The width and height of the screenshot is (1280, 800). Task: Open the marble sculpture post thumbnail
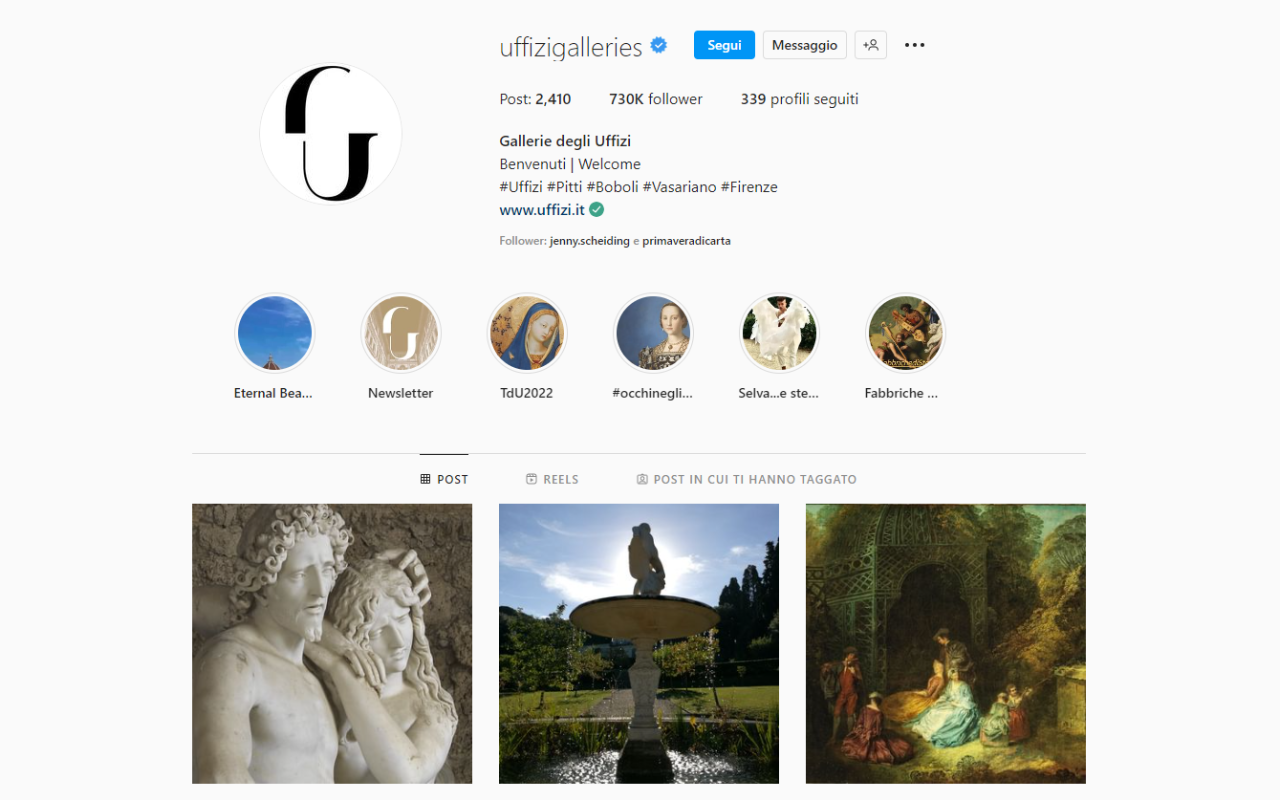(332, 644)
